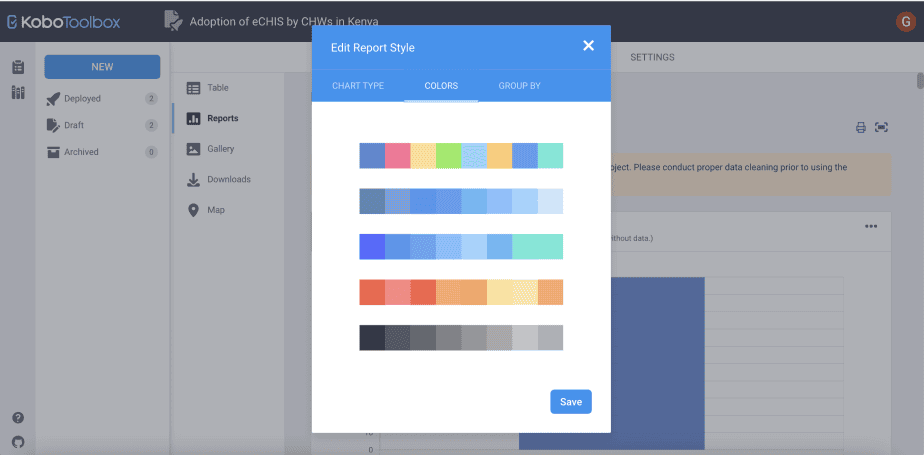The width and height of the screenshot is (924, 455).
Task: Open the GitHub icon in sidebar
Action: tap(18, 441)
